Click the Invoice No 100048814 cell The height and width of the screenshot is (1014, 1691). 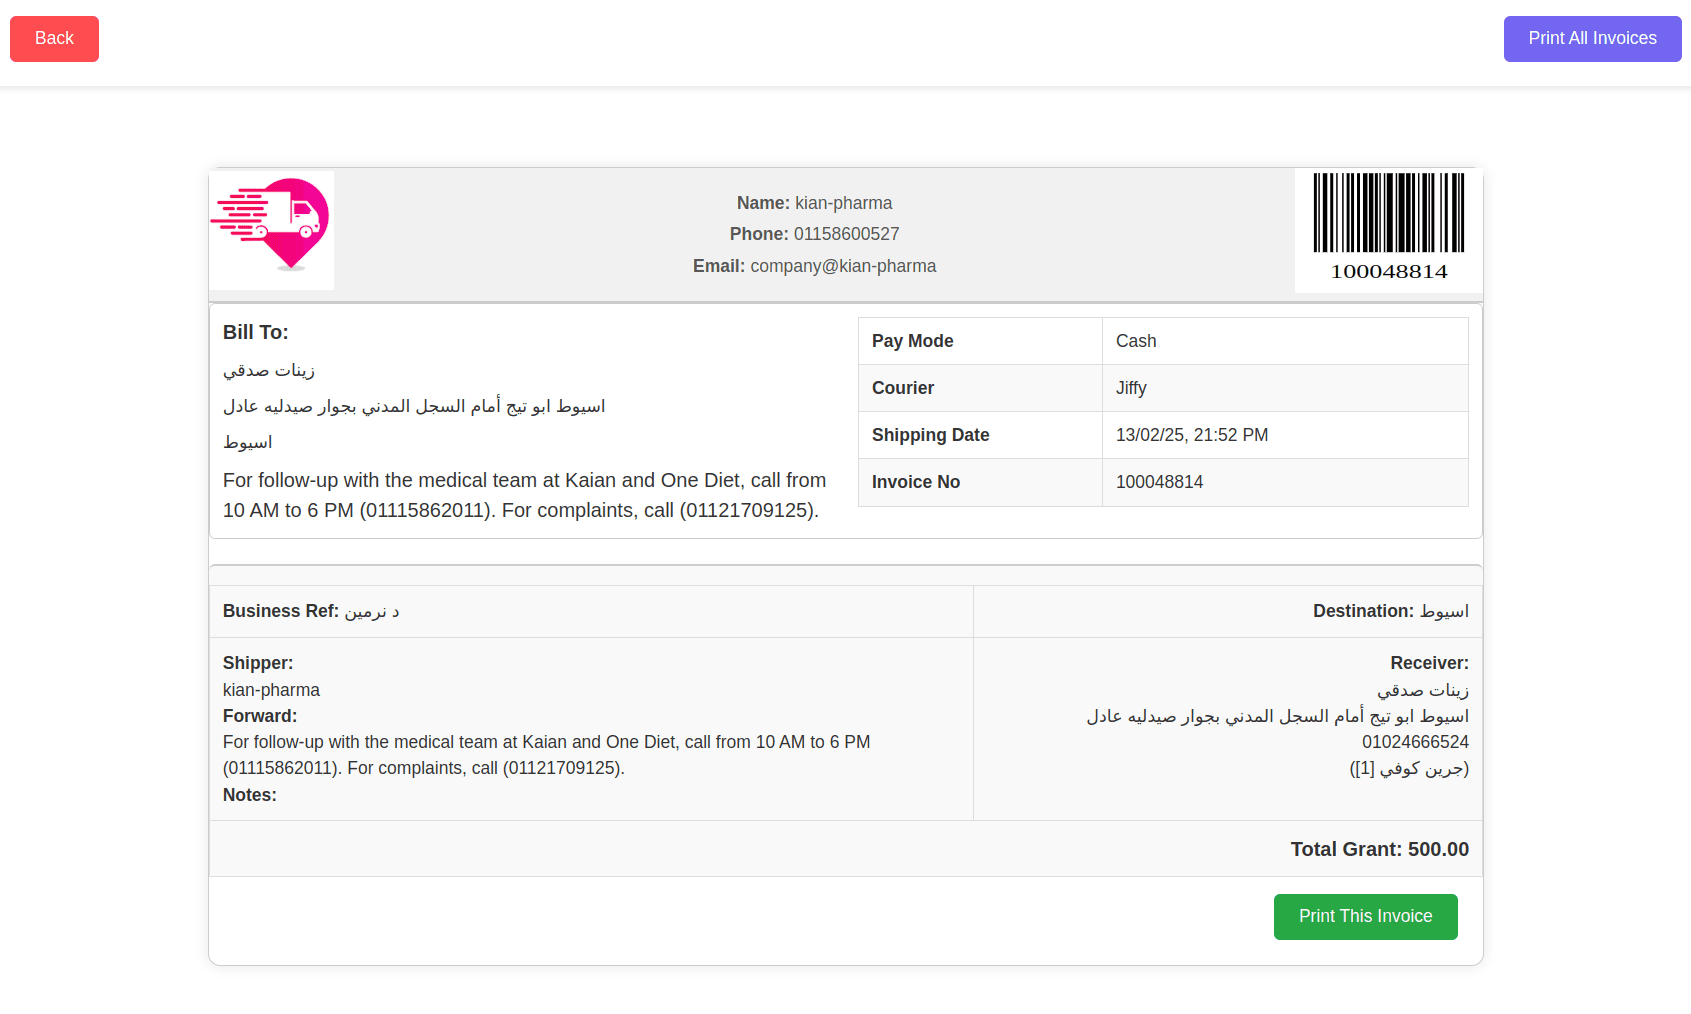pyautogui.click(x=1159, y=482)
